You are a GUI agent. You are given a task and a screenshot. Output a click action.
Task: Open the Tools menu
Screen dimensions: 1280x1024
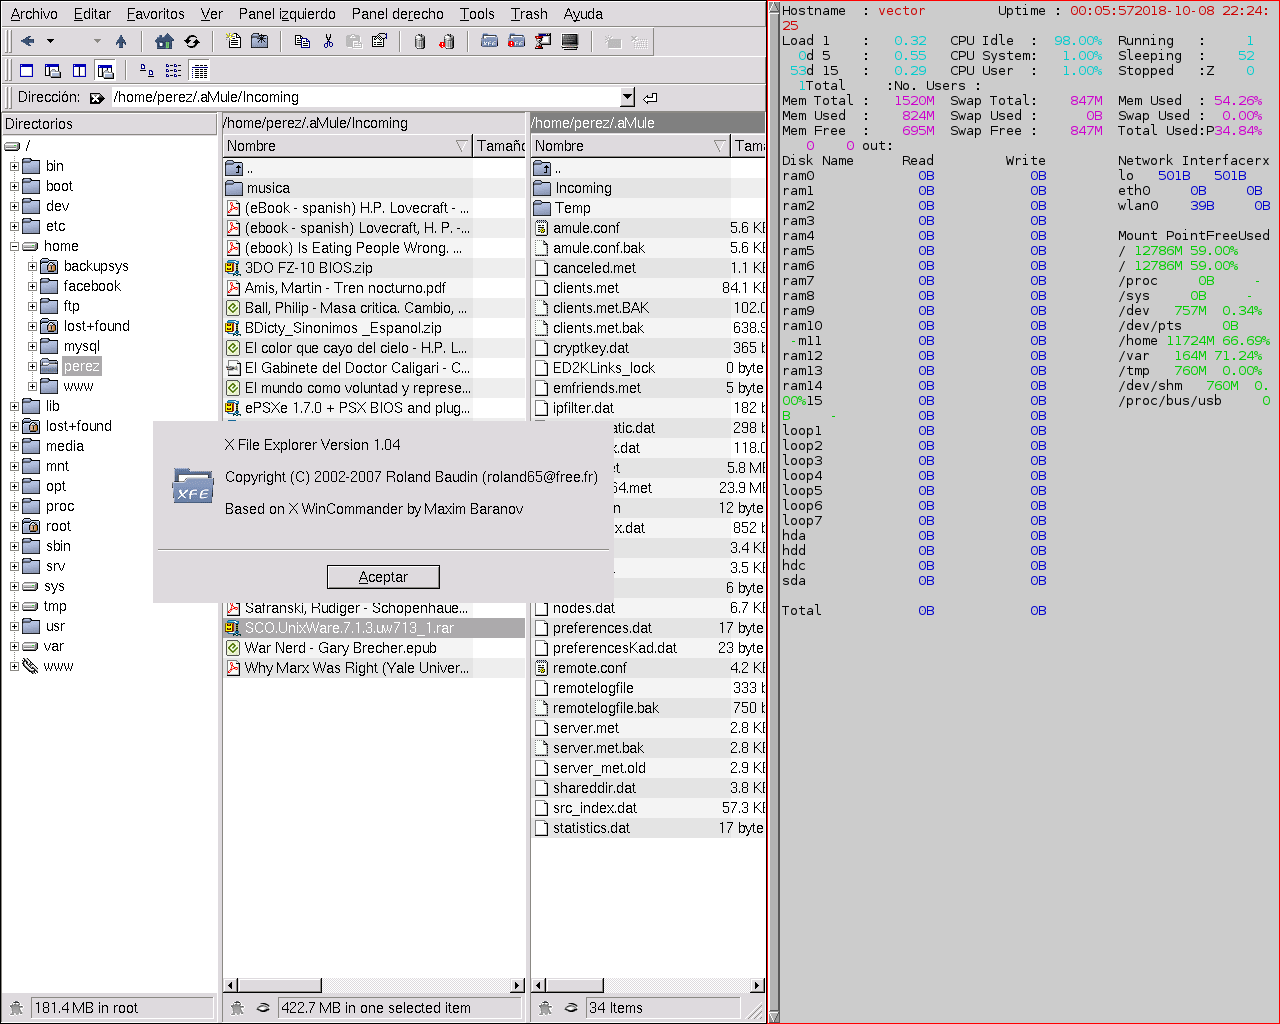click(477, 14)
